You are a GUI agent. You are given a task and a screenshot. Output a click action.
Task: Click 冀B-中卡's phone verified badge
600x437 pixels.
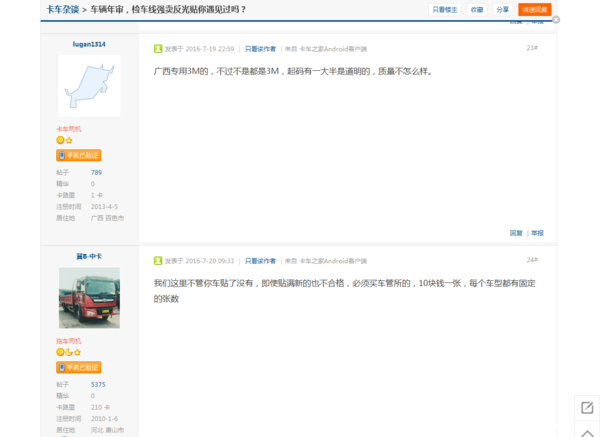coord(79,367)
